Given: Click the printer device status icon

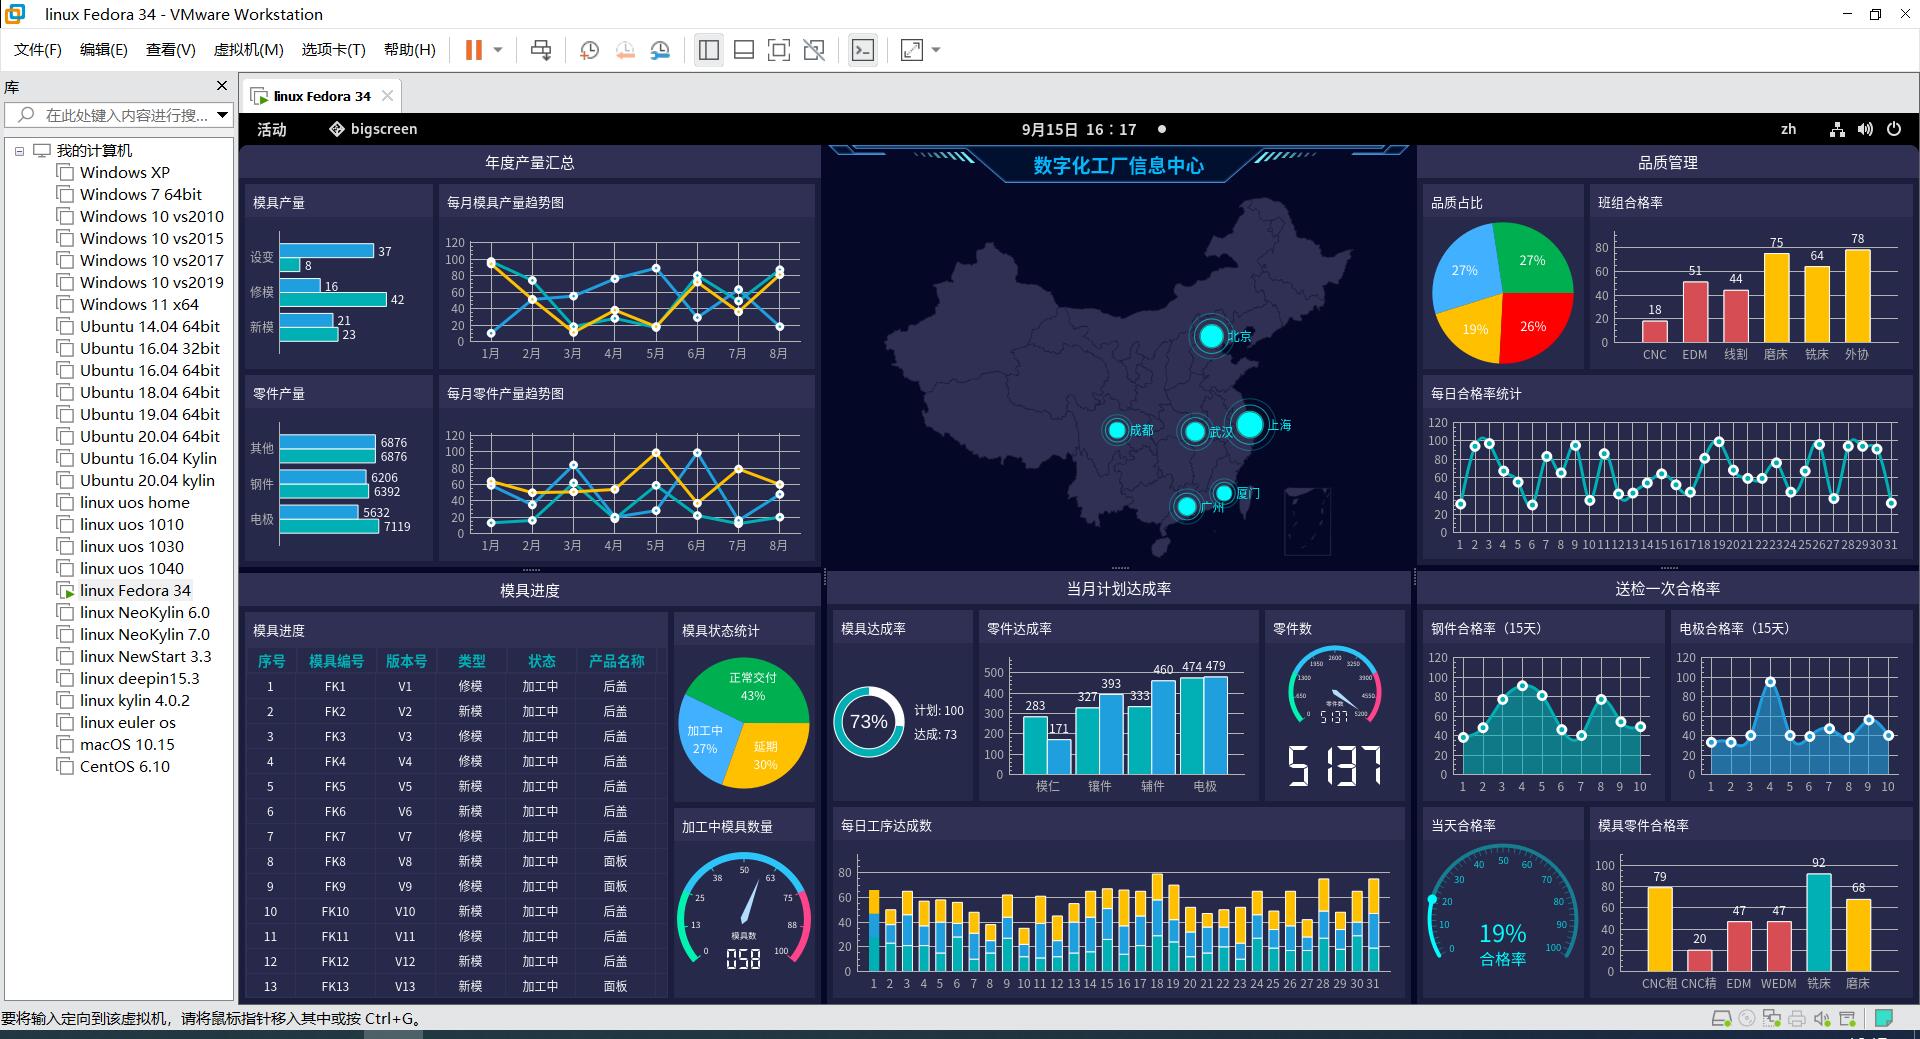Looking at the screenshot, I should point(1797,1019).
